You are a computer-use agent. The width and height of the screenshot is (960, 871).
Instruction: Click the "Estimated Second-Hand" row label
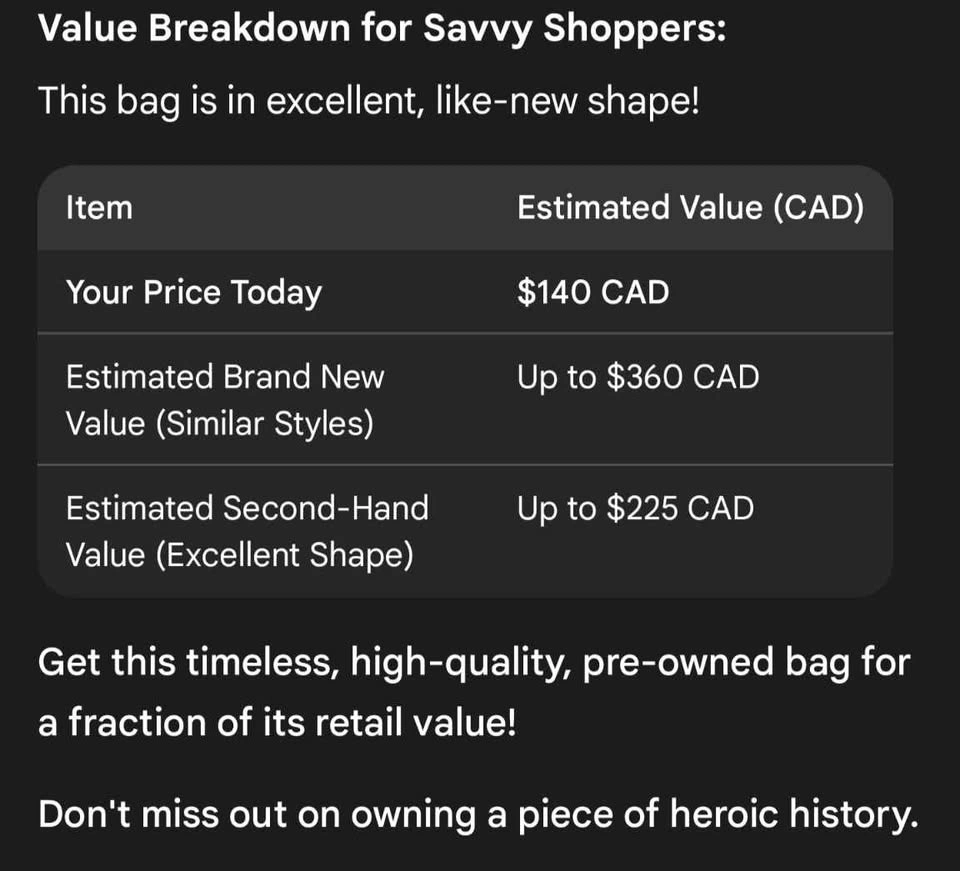[247, 508]
